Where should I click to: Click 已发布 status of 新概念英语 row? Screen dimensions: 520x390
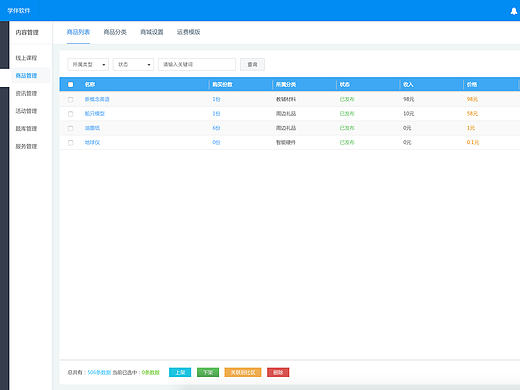tap(347, 99)
